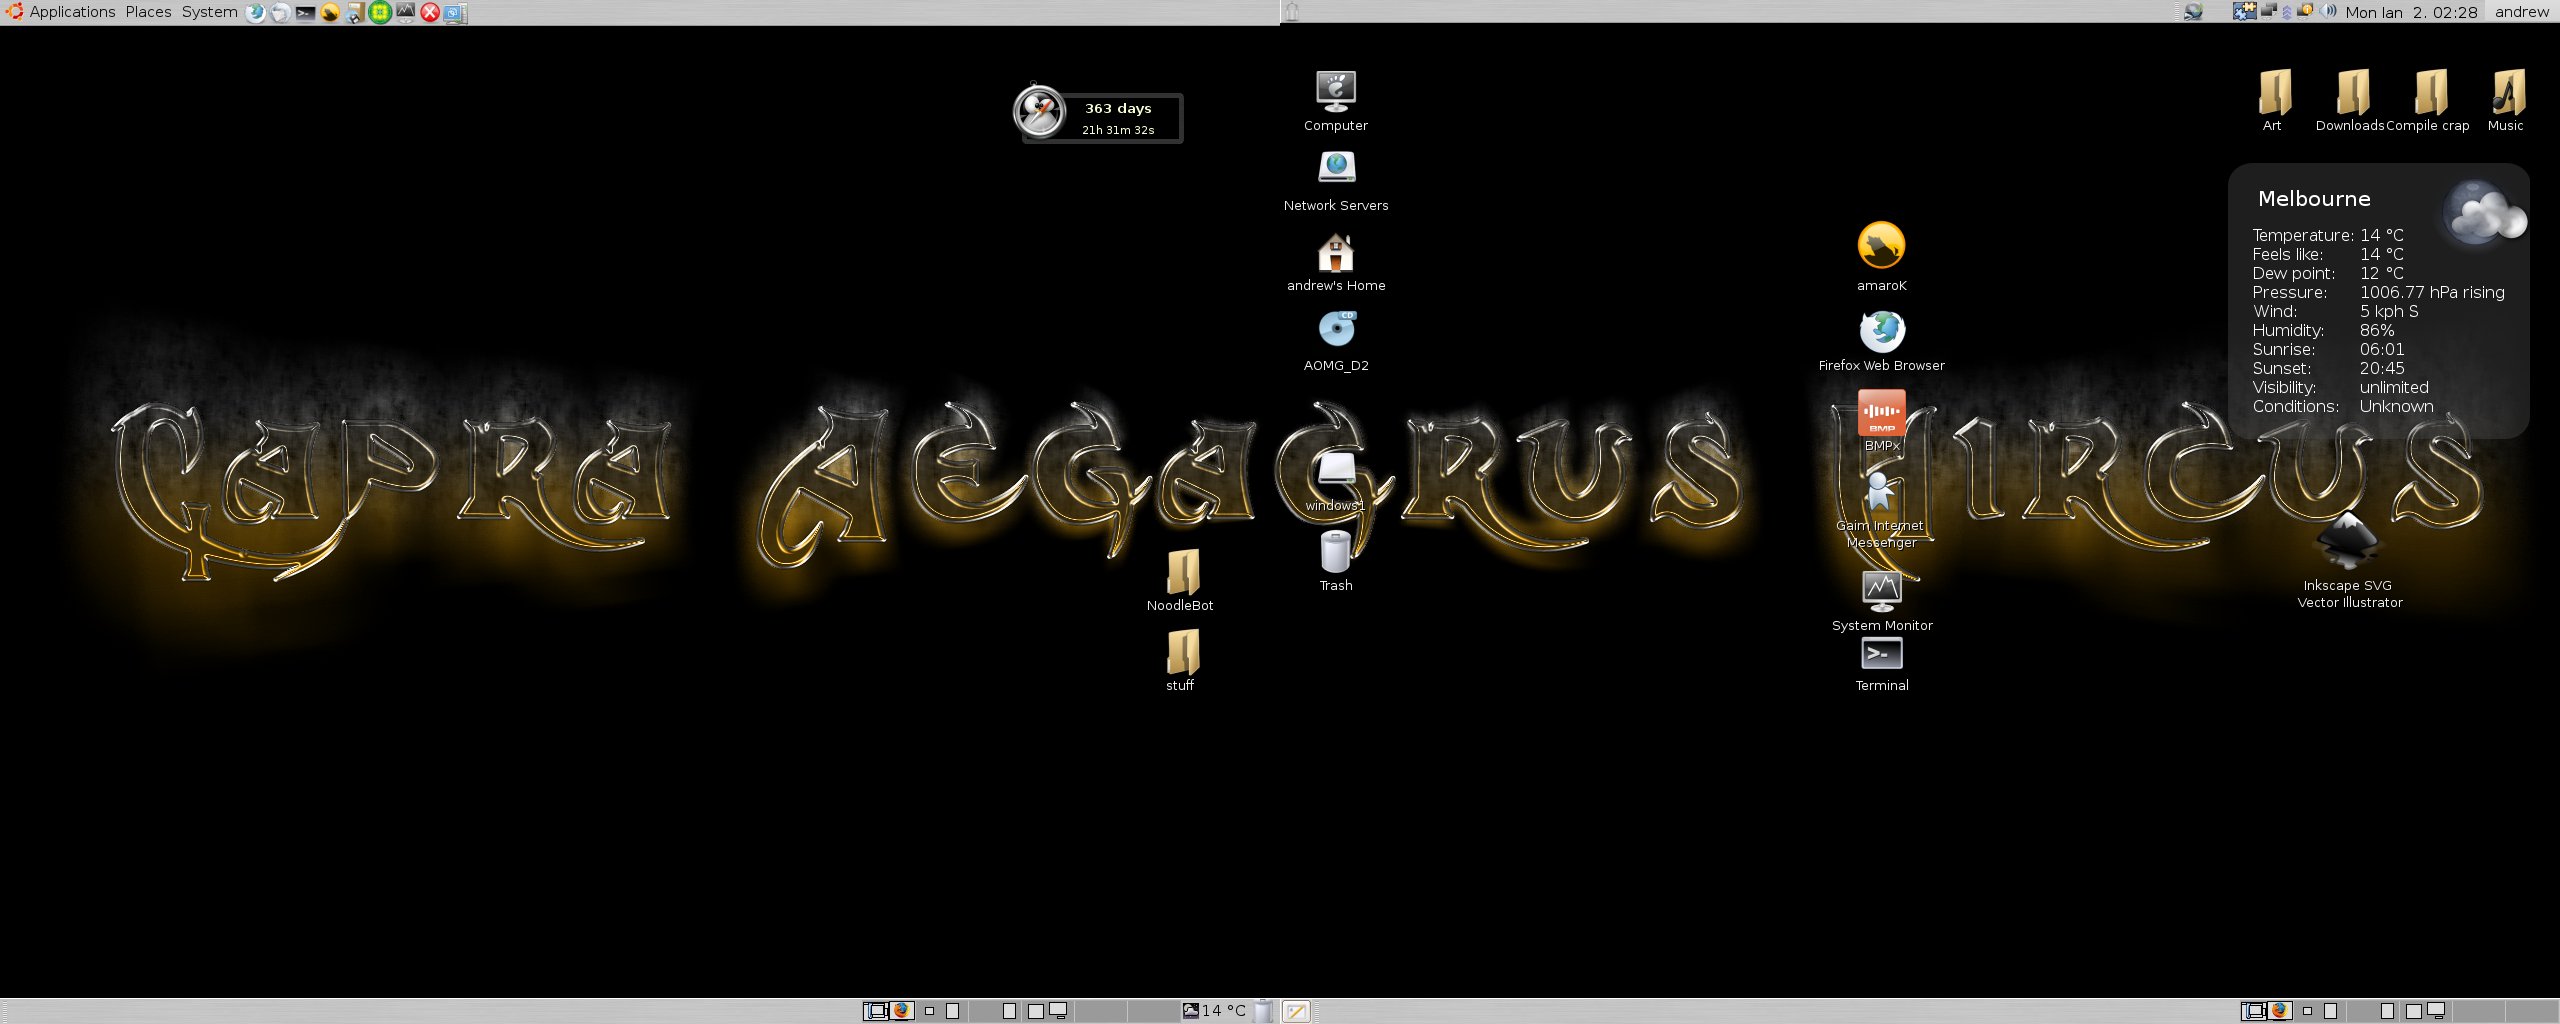Open andrew's Home folder icon
Screen dimensions: 2560x1024
[x=1336, y=262]
